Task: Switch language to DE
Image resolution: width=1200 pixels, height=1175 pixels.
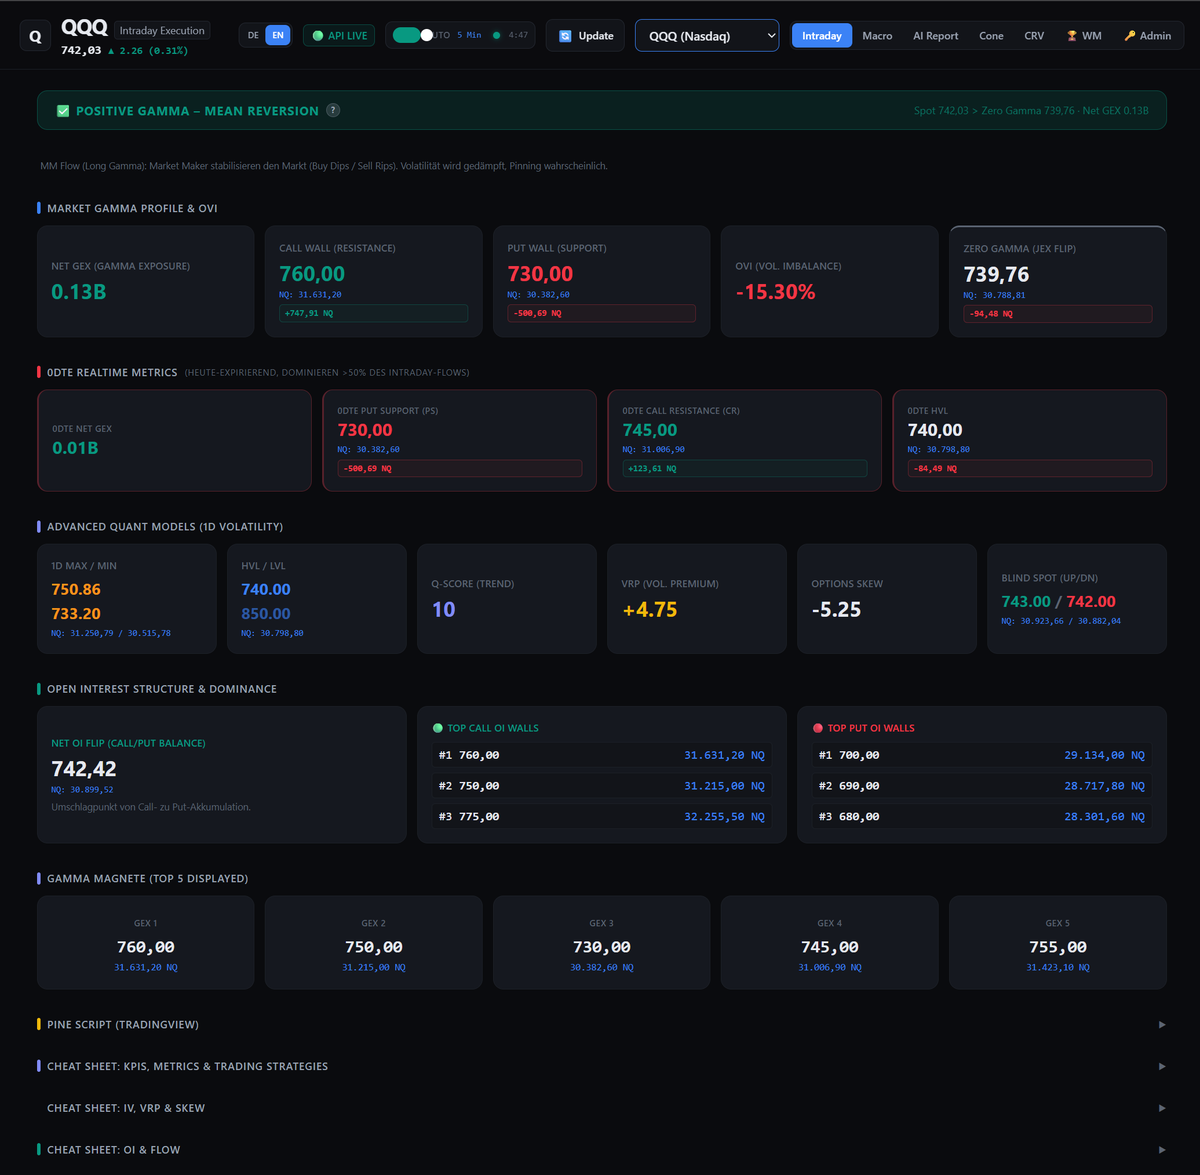Action: [253, 36]
